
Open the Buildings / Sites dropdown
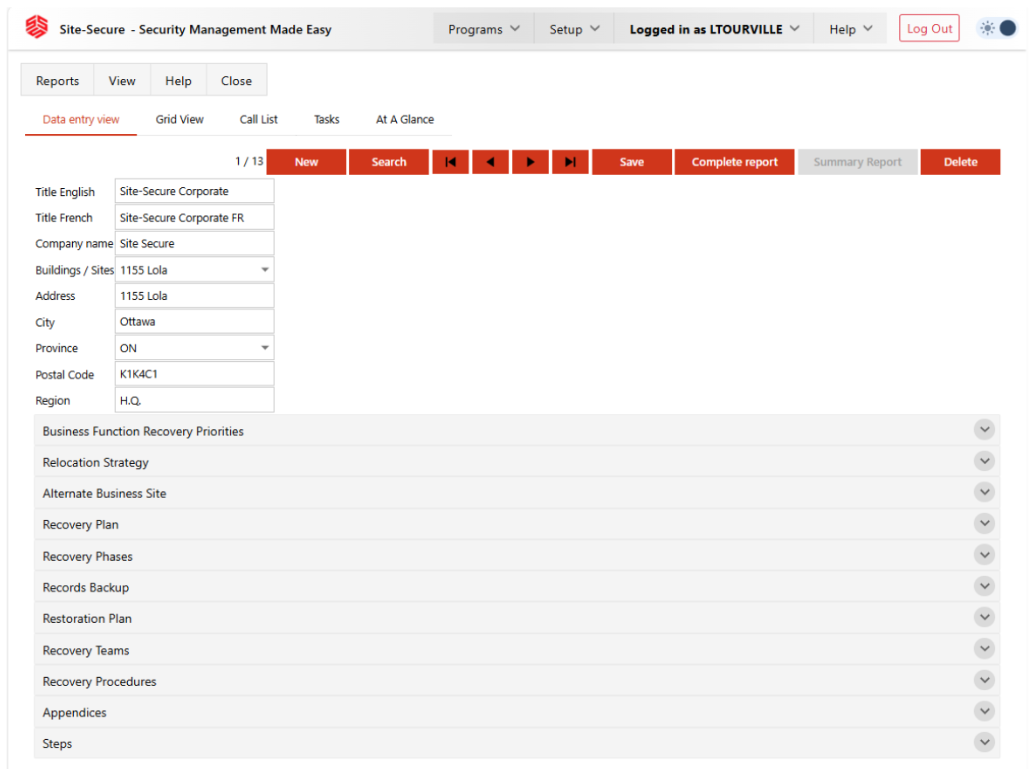click(265, 270)
